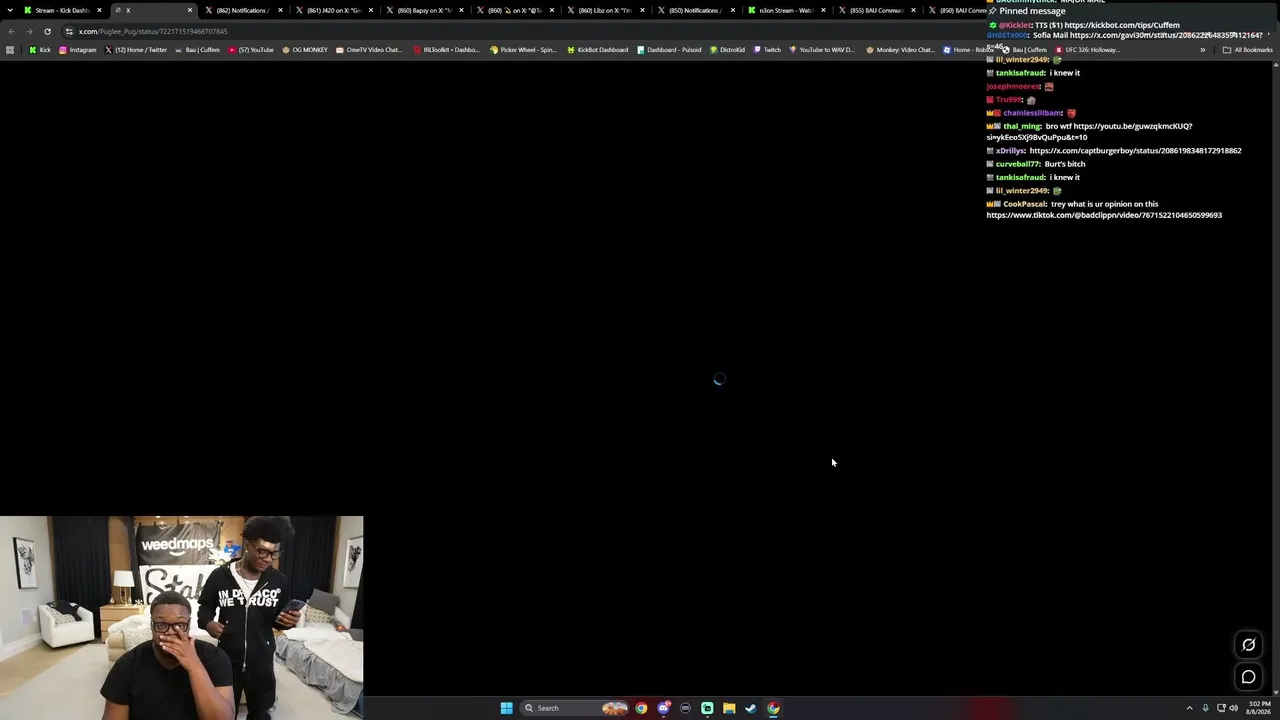Open the OmeTV Video Chat bookmark

369,50
